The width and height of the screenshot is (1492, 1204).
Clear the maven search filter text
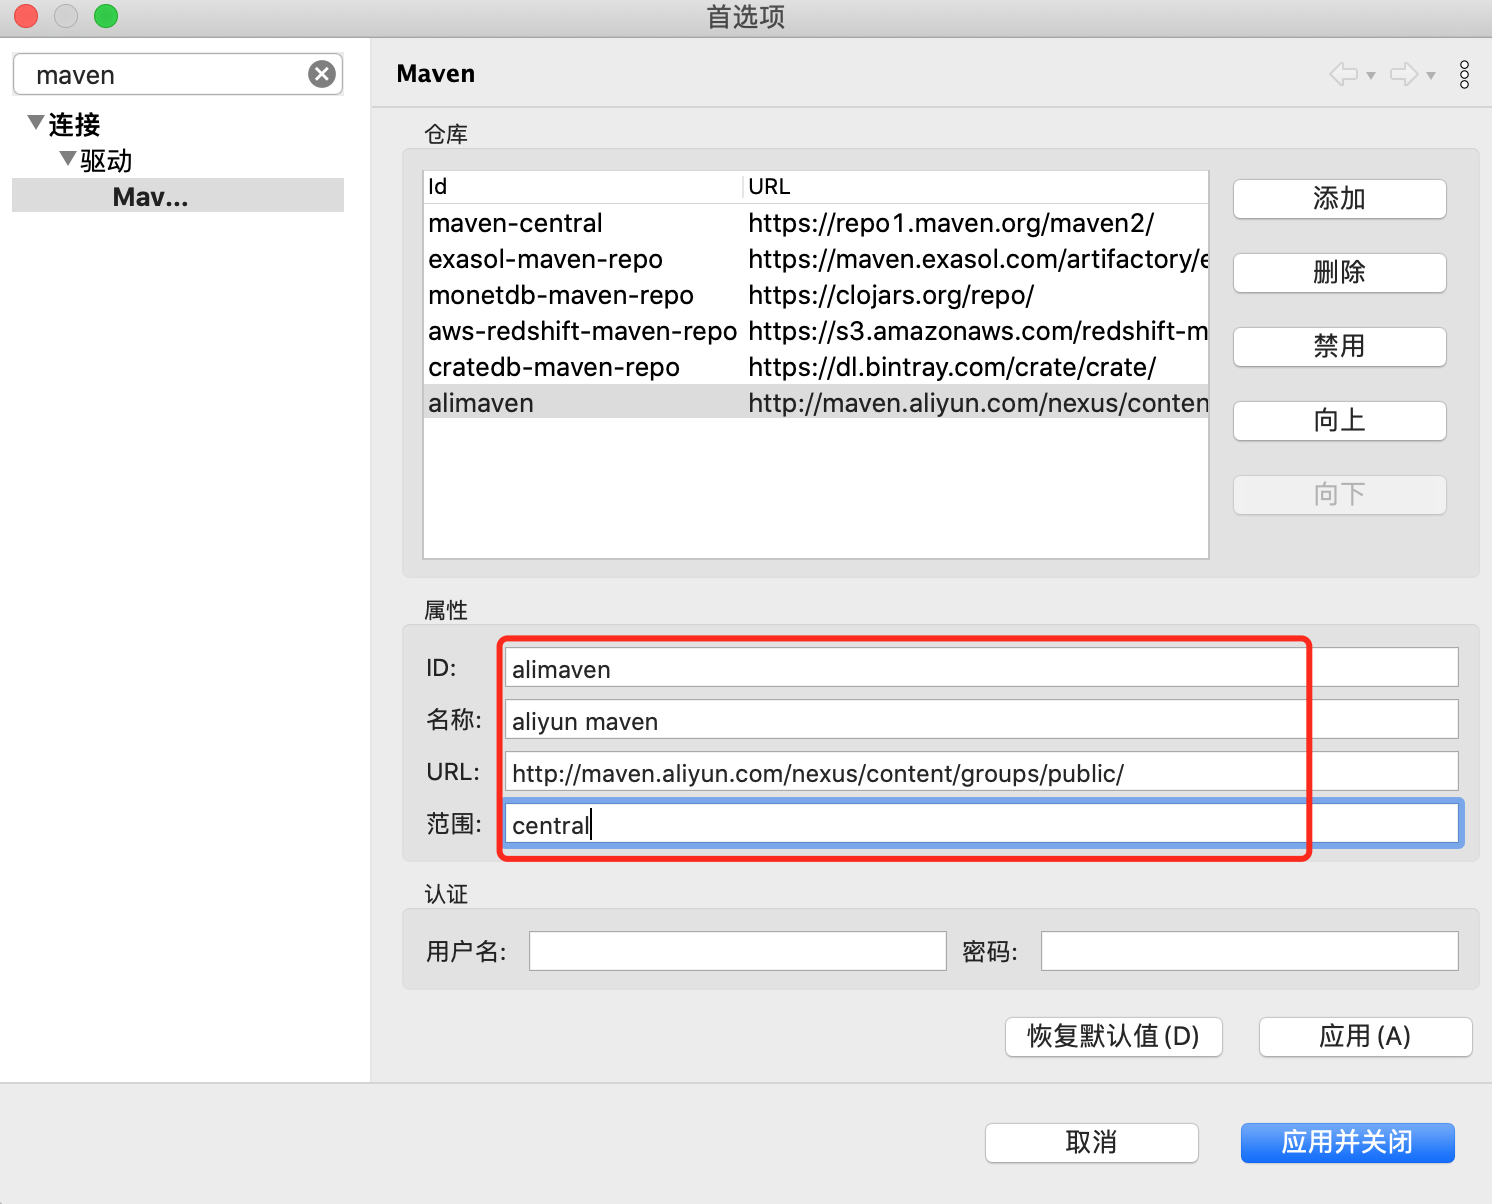click(322, 74)
